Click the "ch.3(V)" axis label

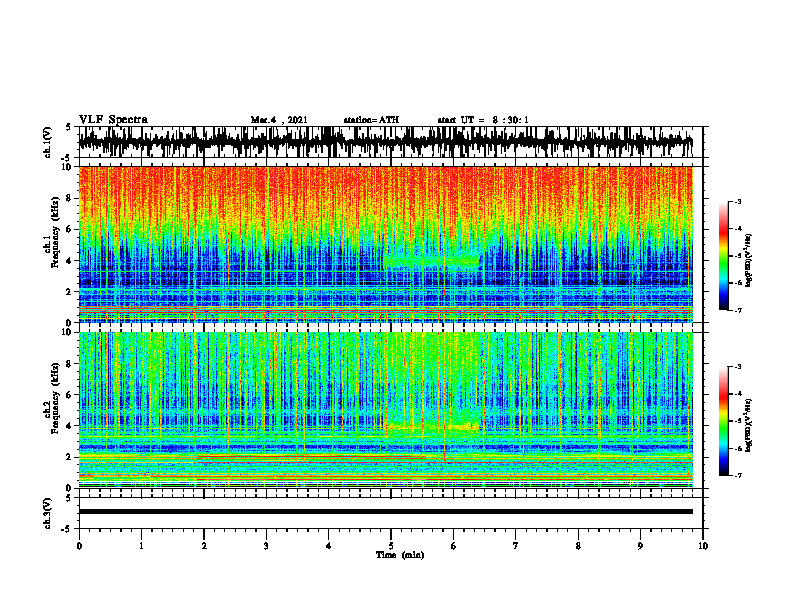(x=48, y=513)
